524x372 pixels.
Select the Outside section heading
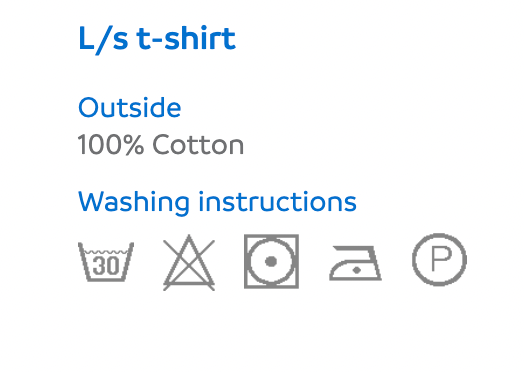point(130,107)
